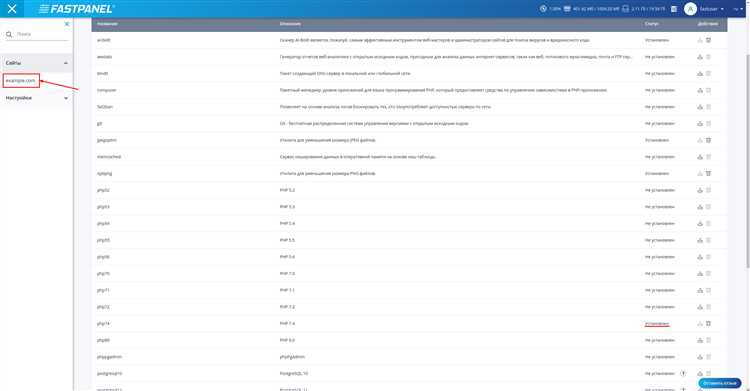Click the underlined status of php74

(657, 324)
